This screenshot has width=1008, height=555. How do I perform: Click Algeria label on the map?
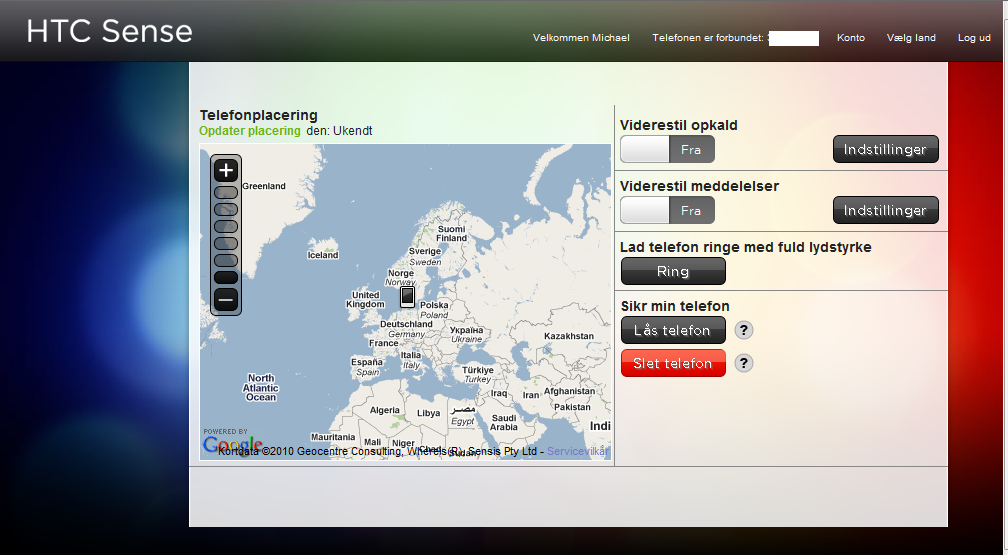384,410
